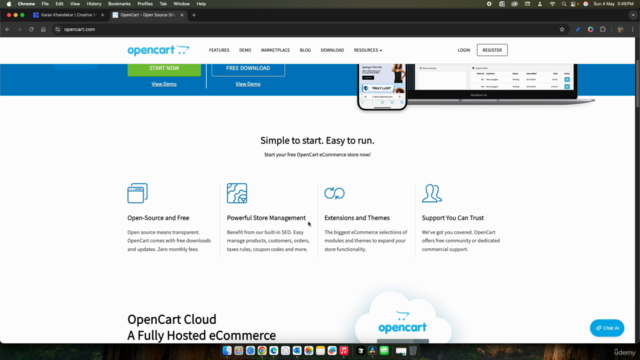Click the green Start Now button
This screenshot has width=640, height=360.
(x=164, y=69)
